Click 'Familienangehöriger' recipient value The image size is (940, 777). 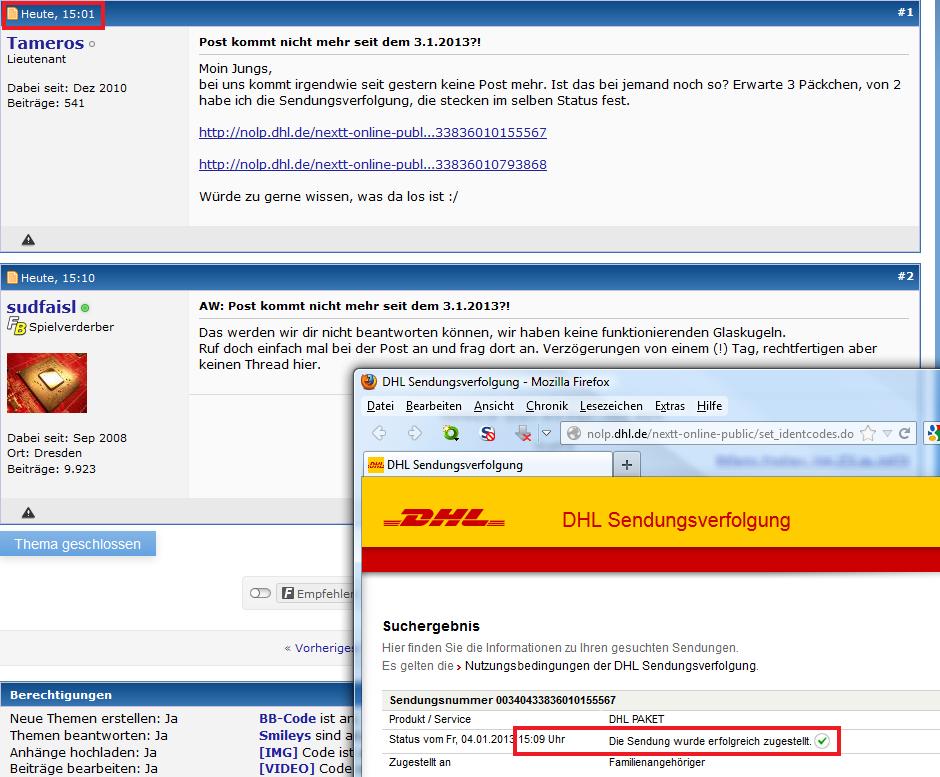[x=657, y=762]
